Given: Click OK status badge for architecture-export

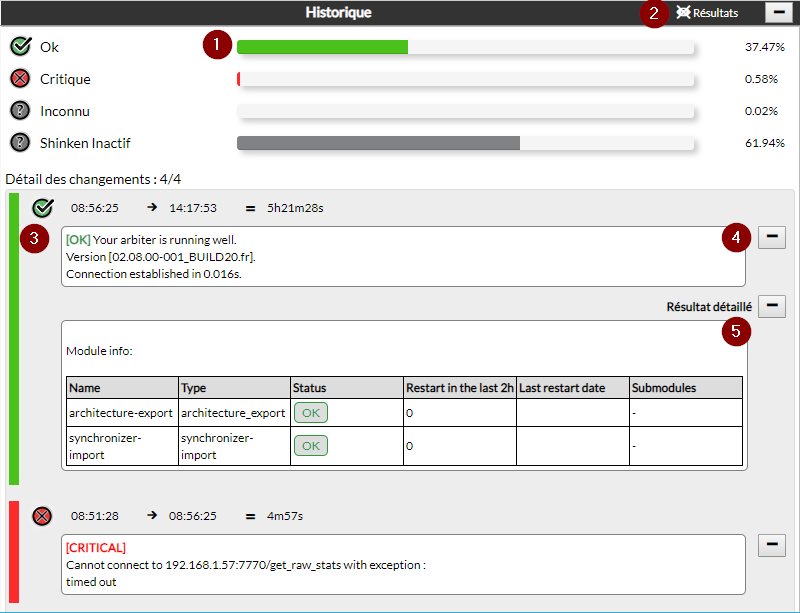Looking at the screenshot, I should (310, 412).
